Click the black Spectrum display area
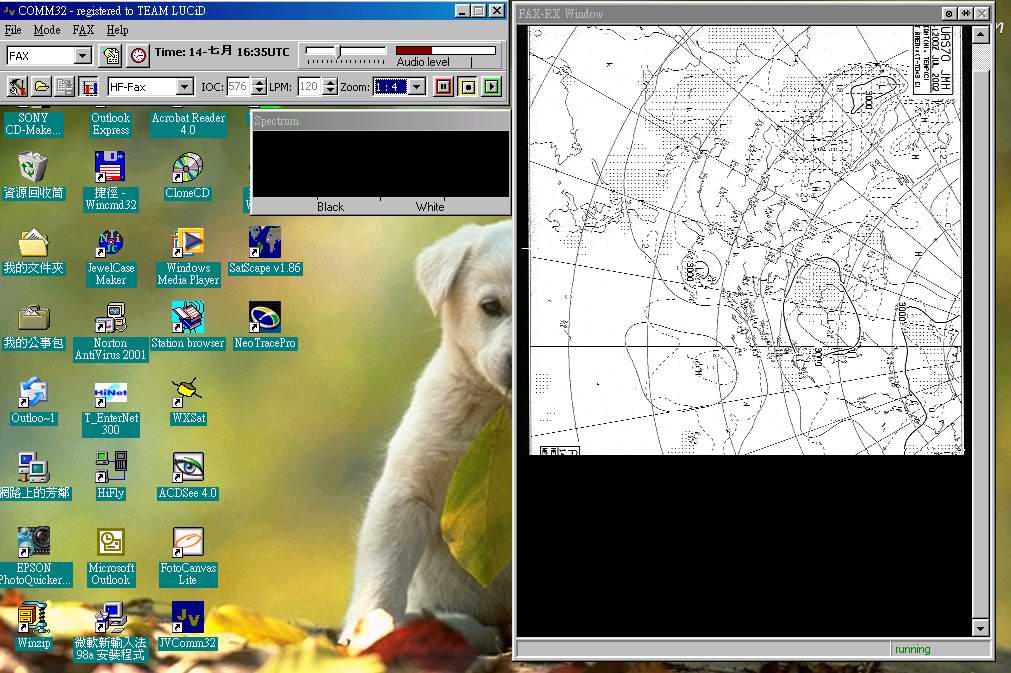 (x=380, y=164)
